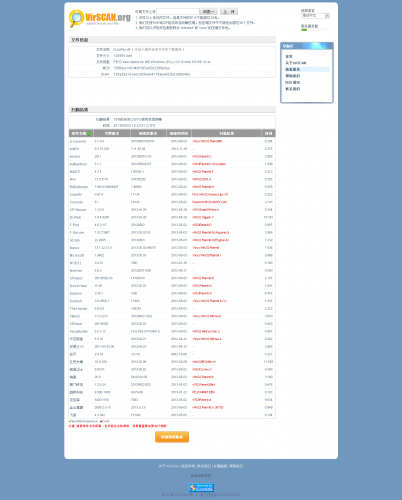Open the 关于VirSCAN link in page footer
The height and width of the screenshot is (500, 402).
coord(169,466)
